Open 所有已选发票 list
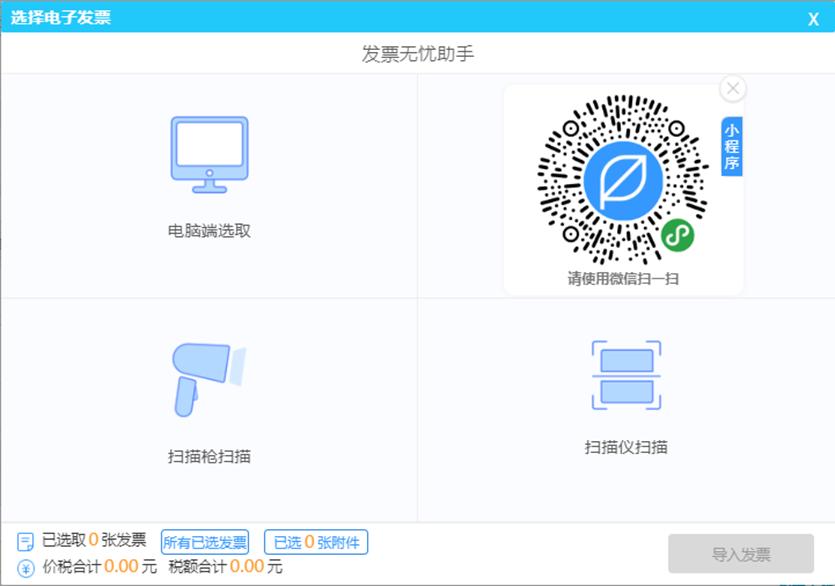 pos(205,542)
